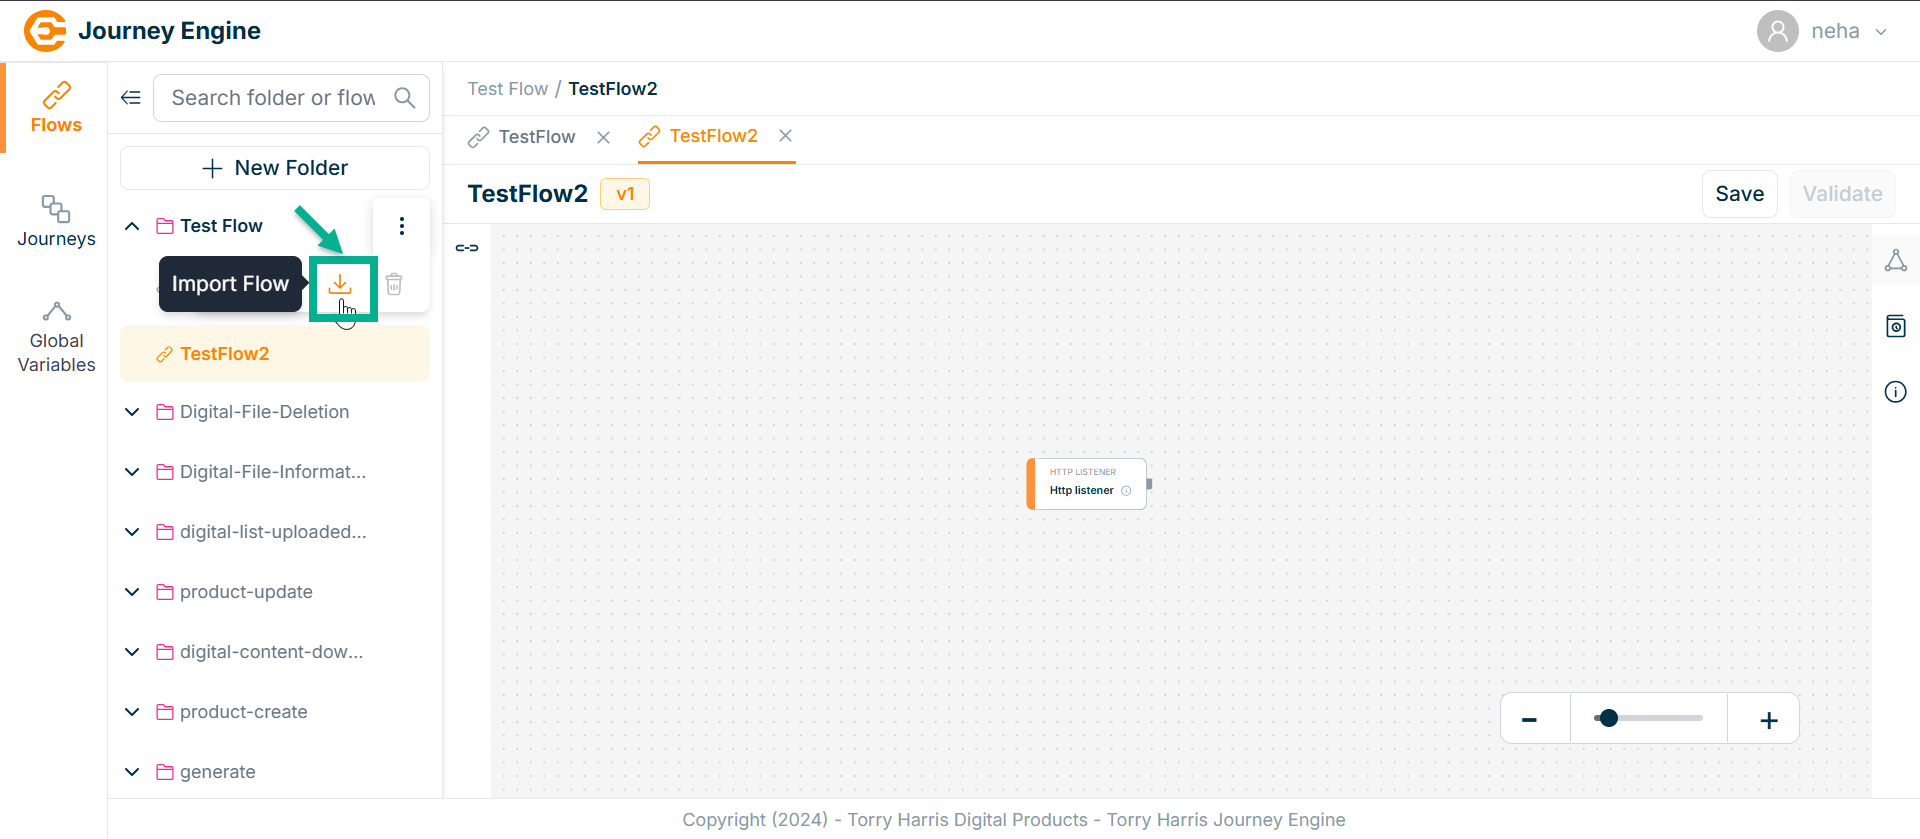The width and height of the screenshot is (1920, 839).
Task: Click the search magnifier icon
Action: 405,98
